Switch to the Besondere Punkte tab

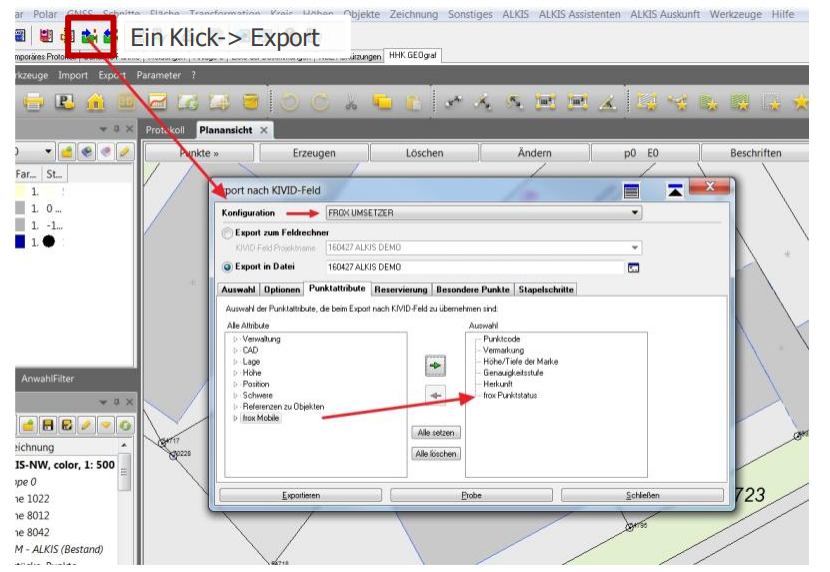[473, 289]
